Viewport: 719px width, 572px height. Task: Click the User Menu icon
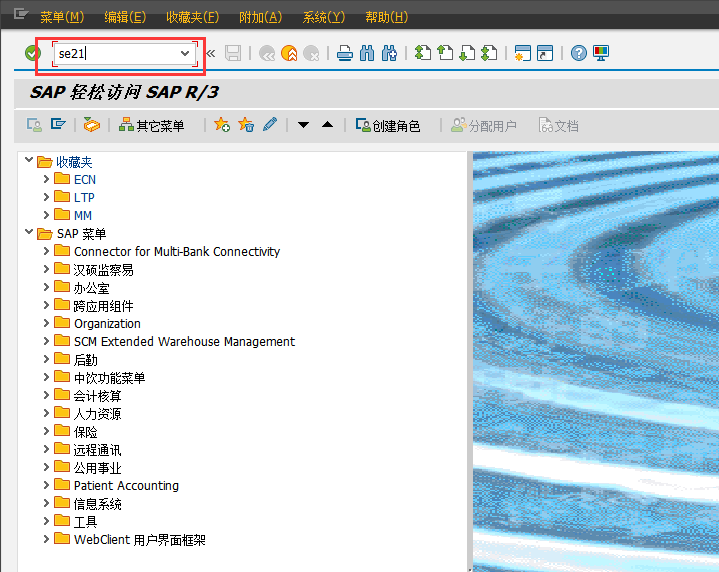pos(34,125)
